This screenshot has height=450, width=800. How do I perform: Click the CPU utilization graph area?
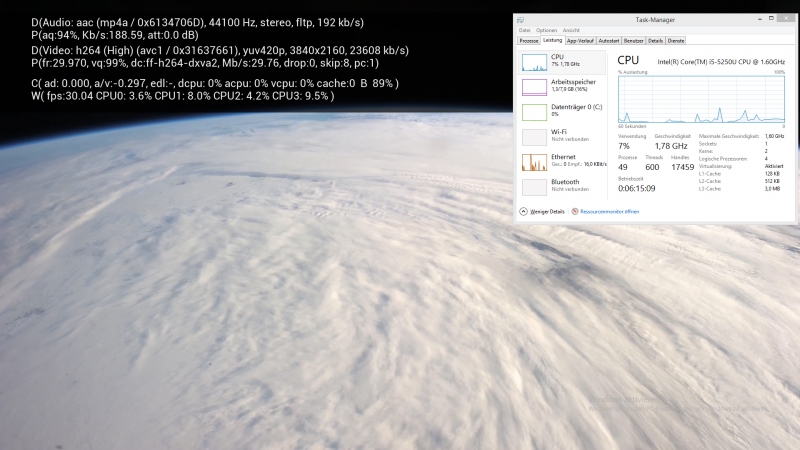click(702, 99)
